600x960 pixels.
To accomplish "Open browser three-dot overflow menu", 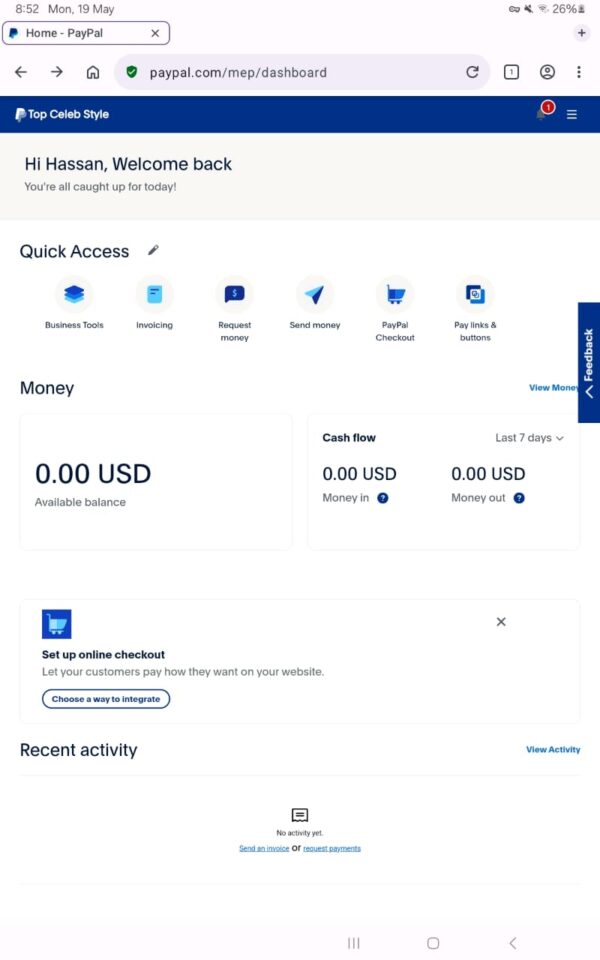I will (579, 72).
